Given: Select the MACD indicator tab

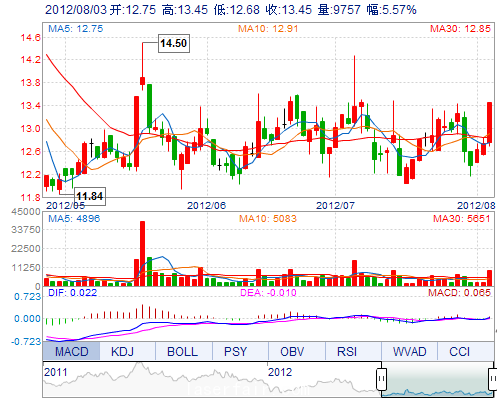Looking at the screenshot, I should point(71,351).
